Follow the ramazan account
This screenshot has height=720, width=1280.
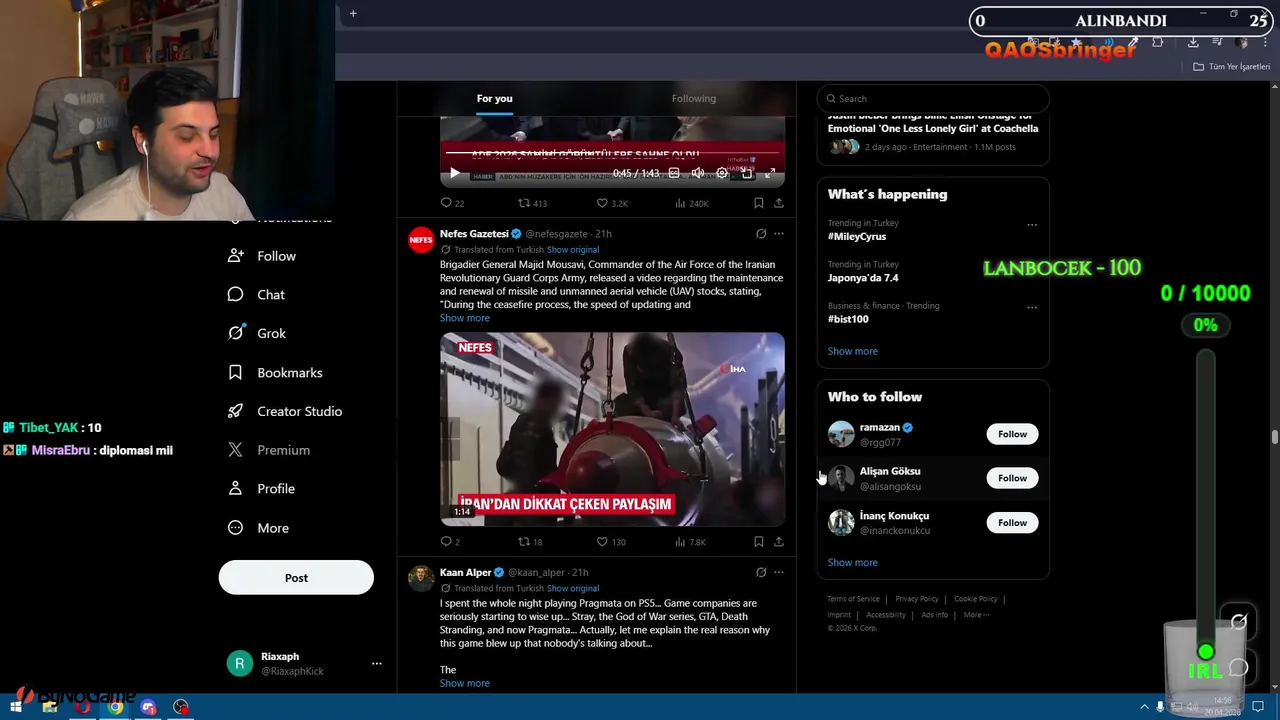1012,434
